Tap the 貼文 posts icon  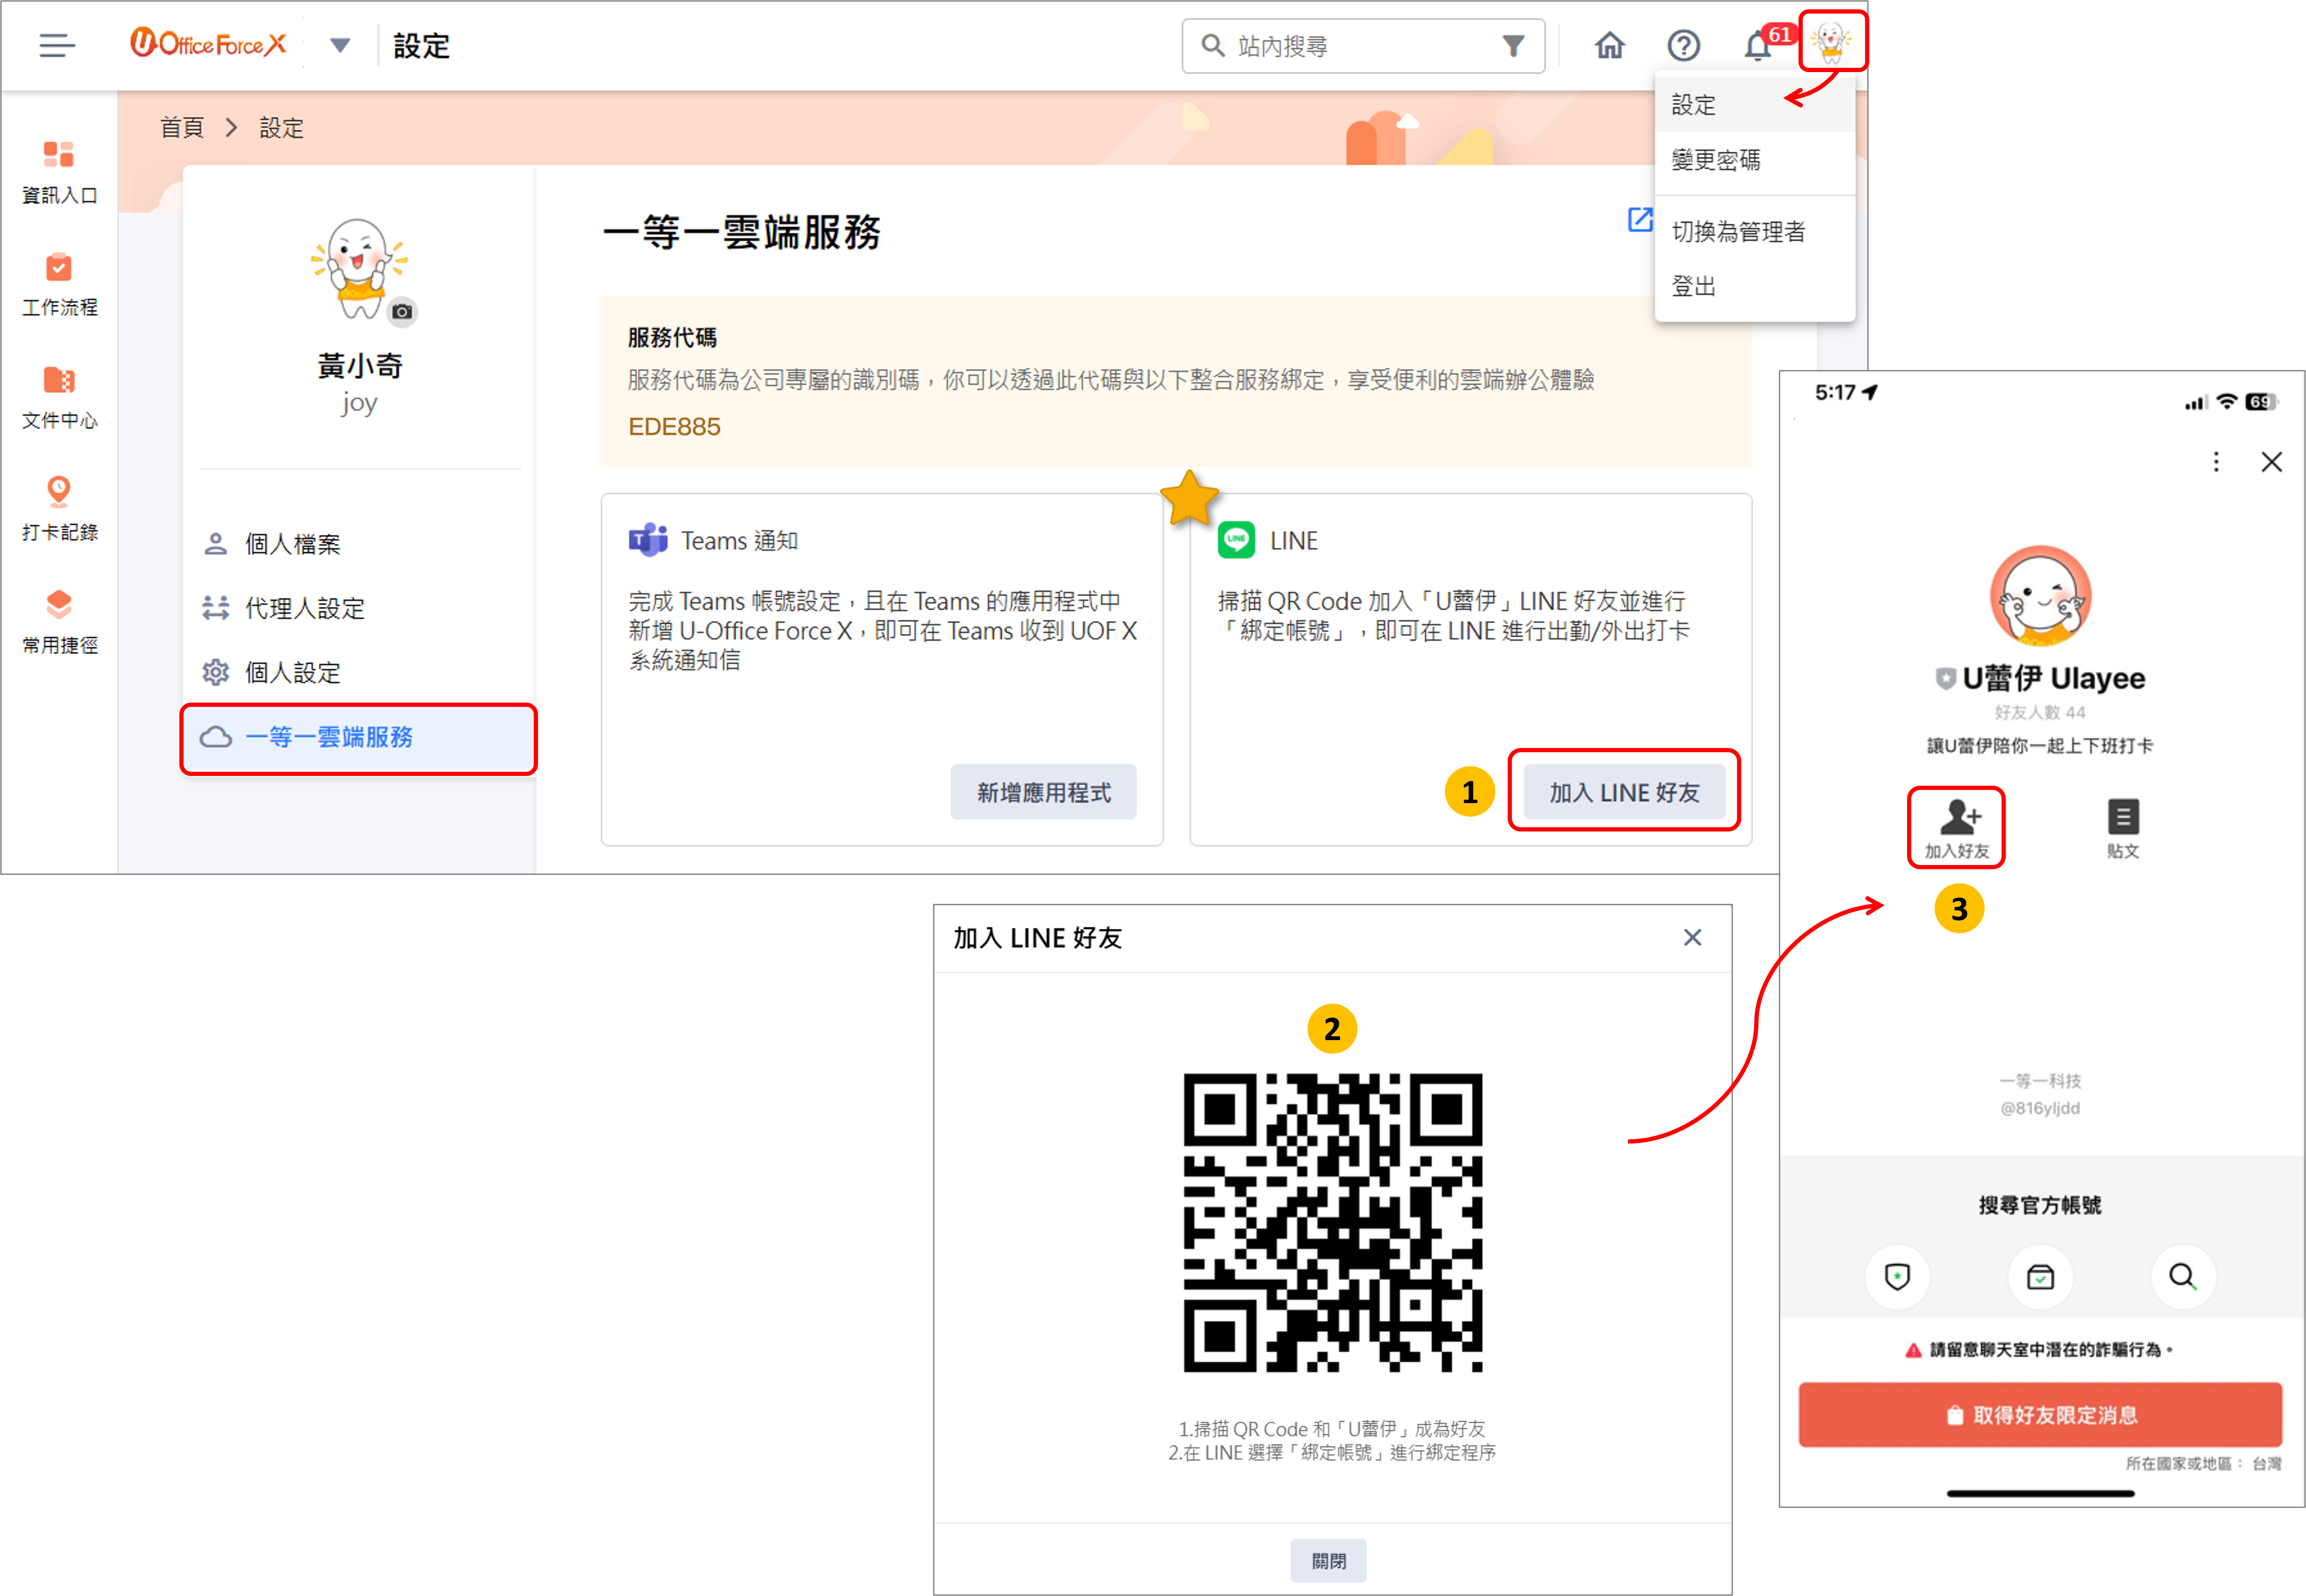tap(2123, 828)
